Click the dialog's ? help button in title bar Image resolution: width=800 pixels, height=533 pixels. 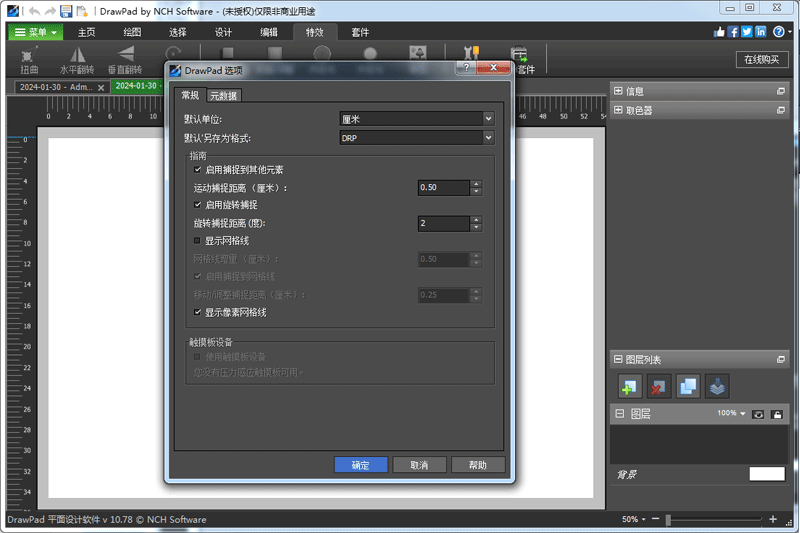pos(466,67)
